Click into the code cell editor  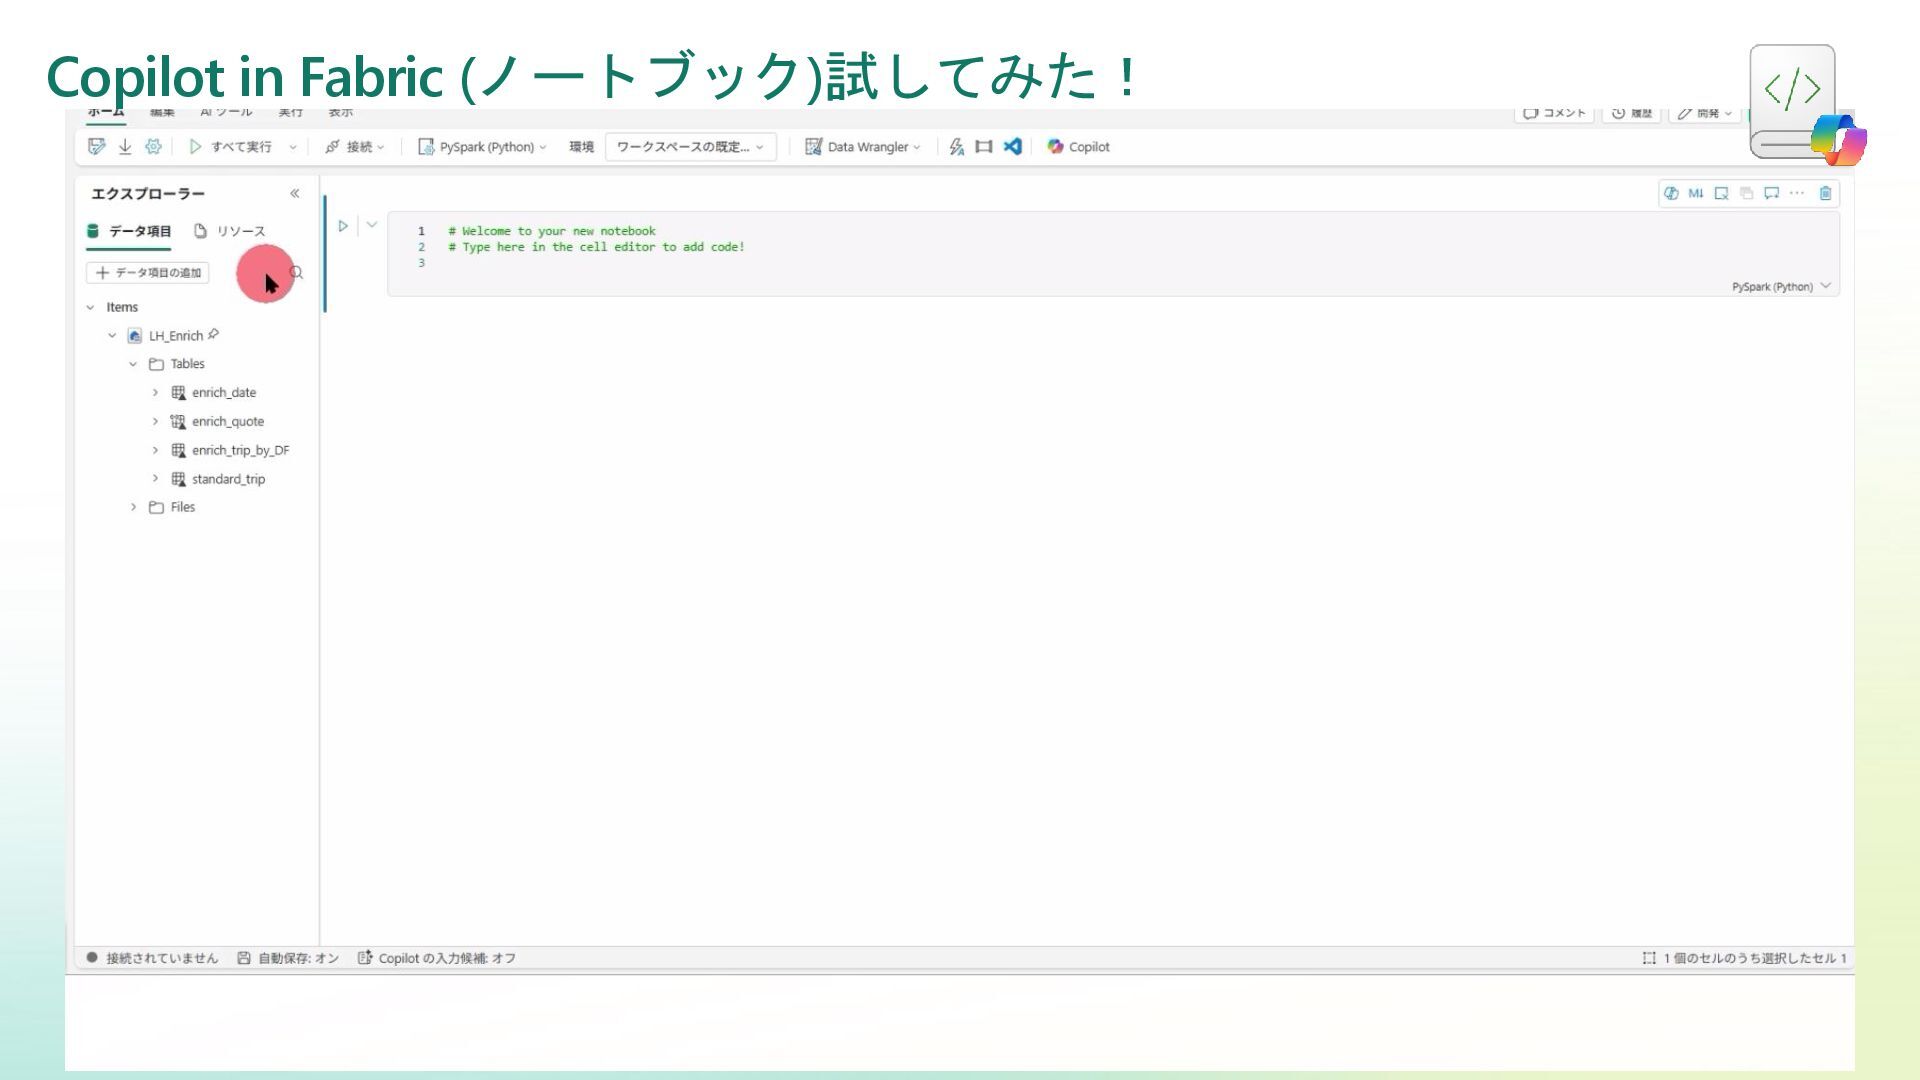pyautogui.click(x=1113, y=253)
